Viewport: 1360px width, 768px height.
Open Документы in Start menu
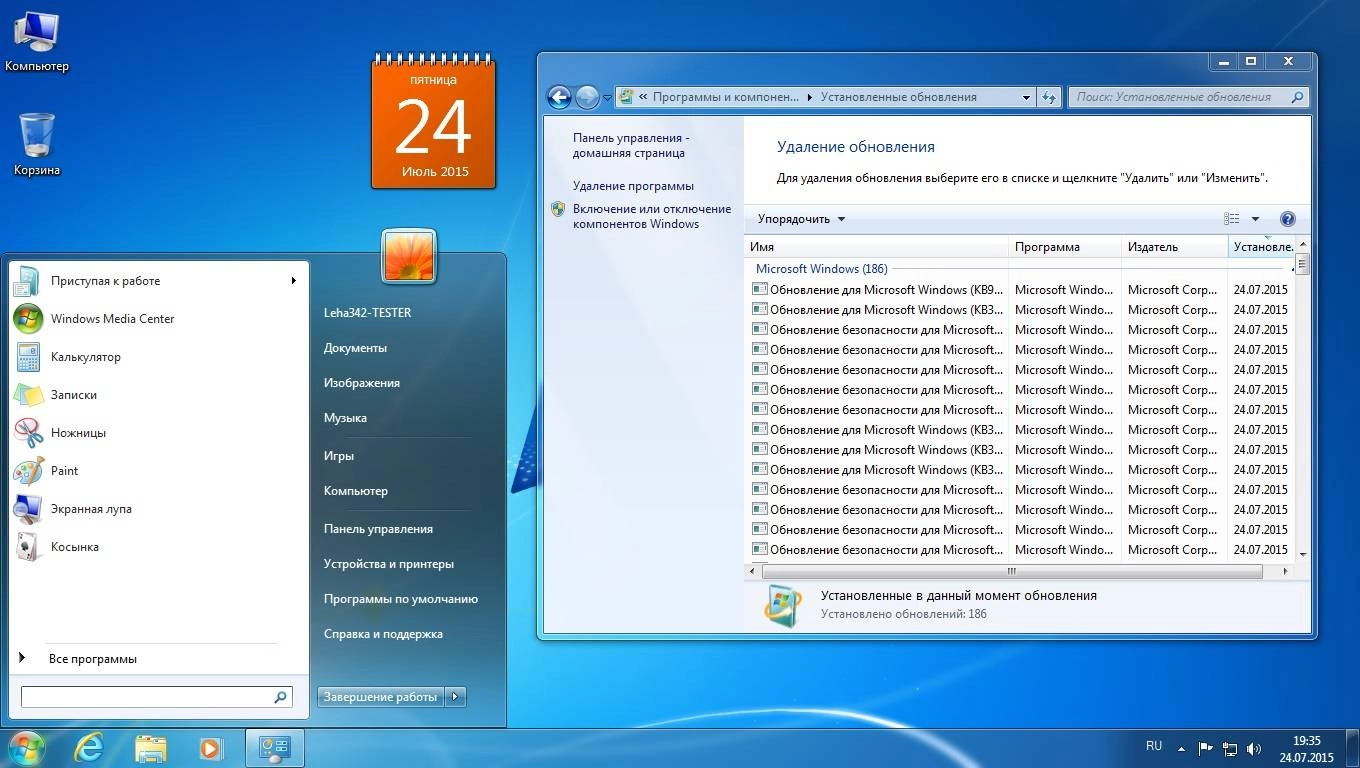point(355,348)
